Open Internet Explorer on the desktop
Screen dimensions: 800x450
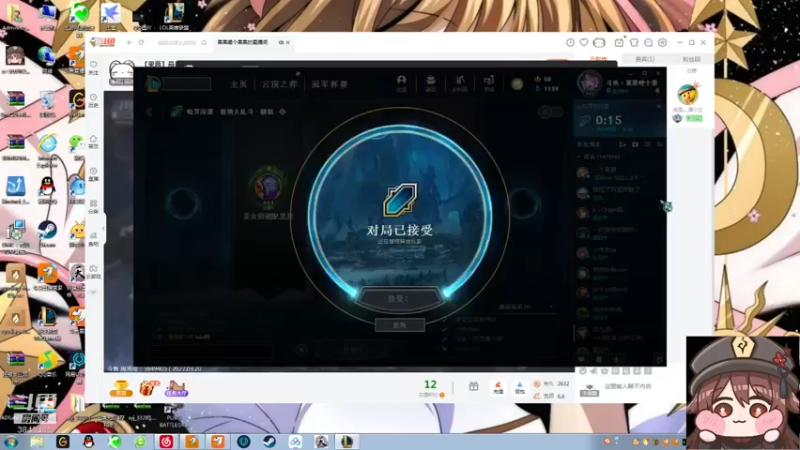point(47,149)
